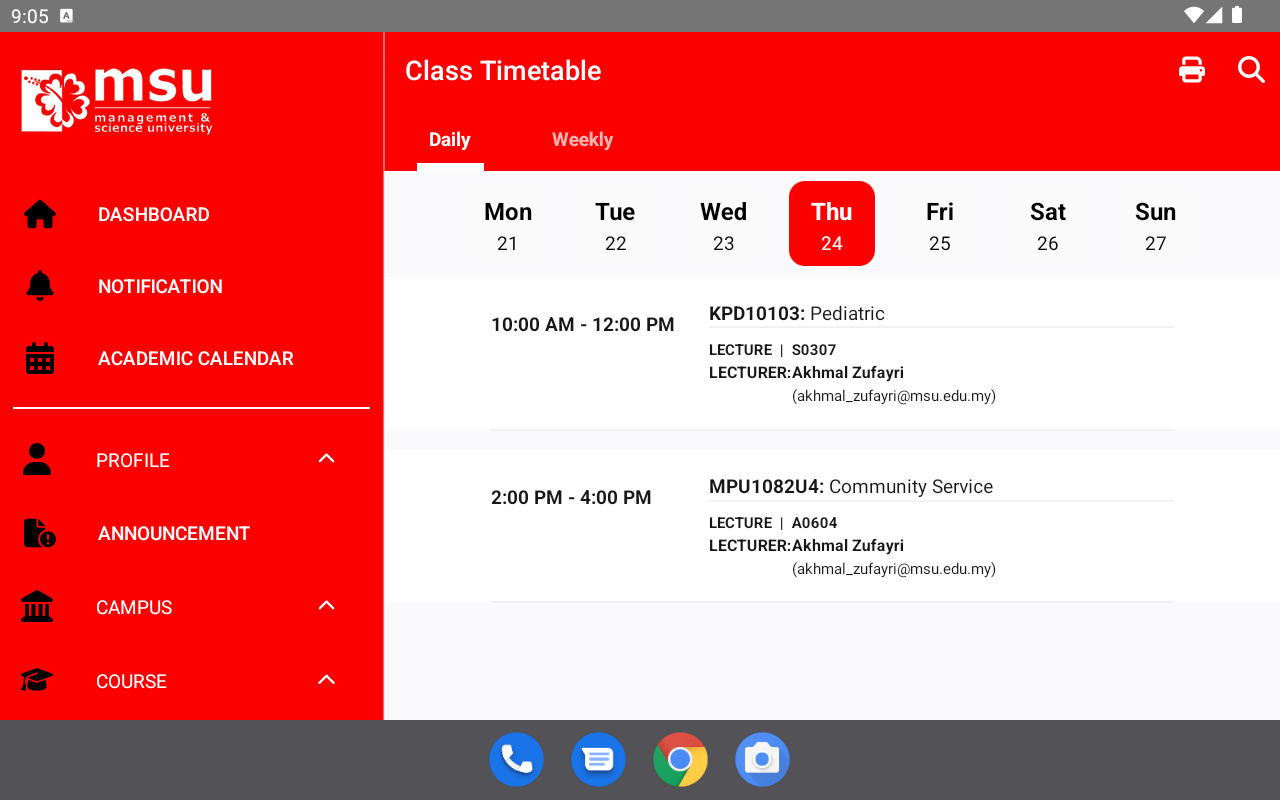
Task: Open search with magnifier icon
Action: tap(1251, 69)
